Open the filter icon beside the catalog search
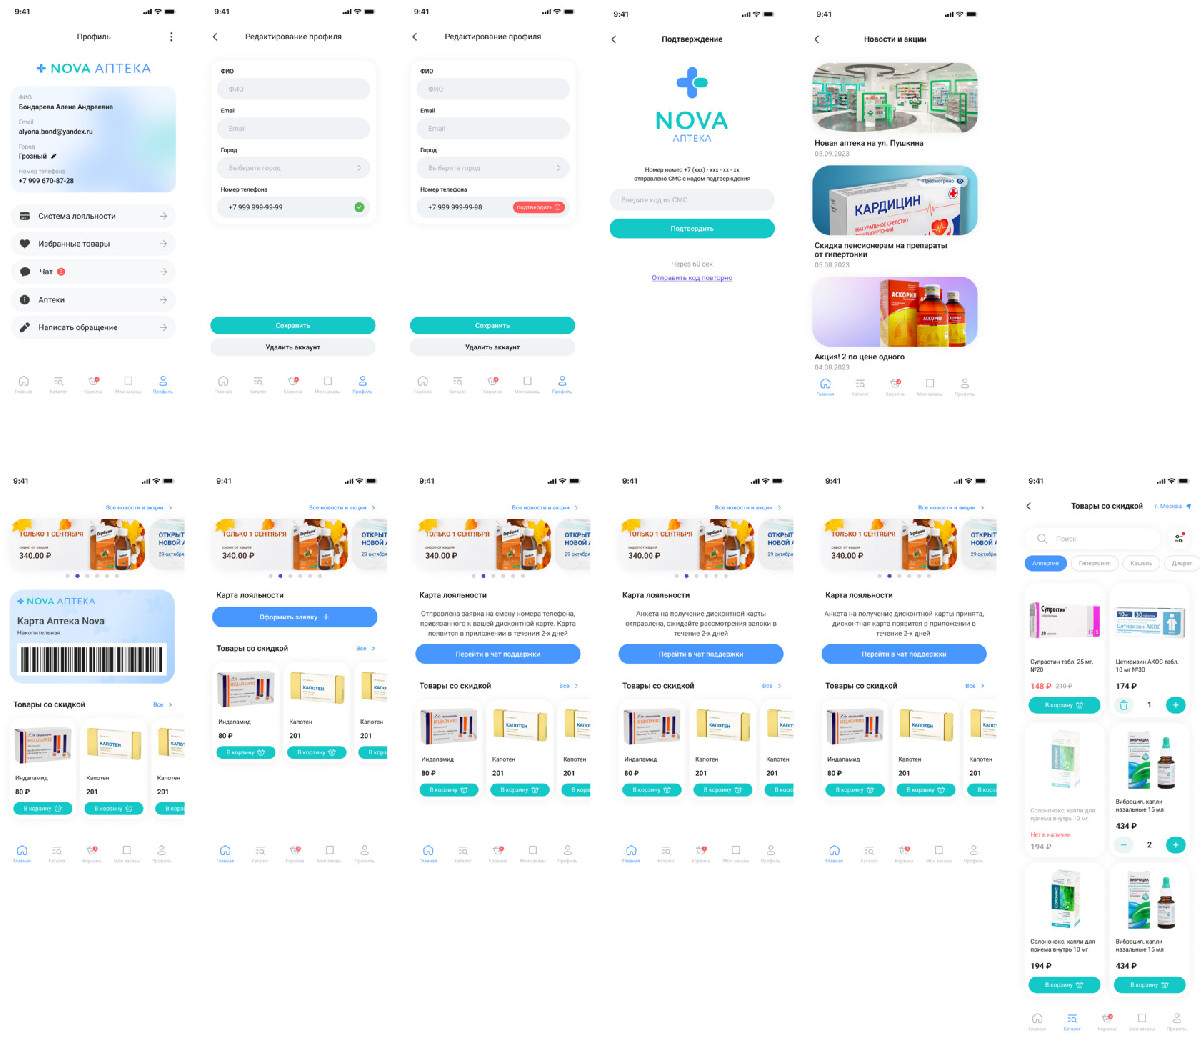Viewport: 1200px width, 1037px height. click(x=1179, y=538)
